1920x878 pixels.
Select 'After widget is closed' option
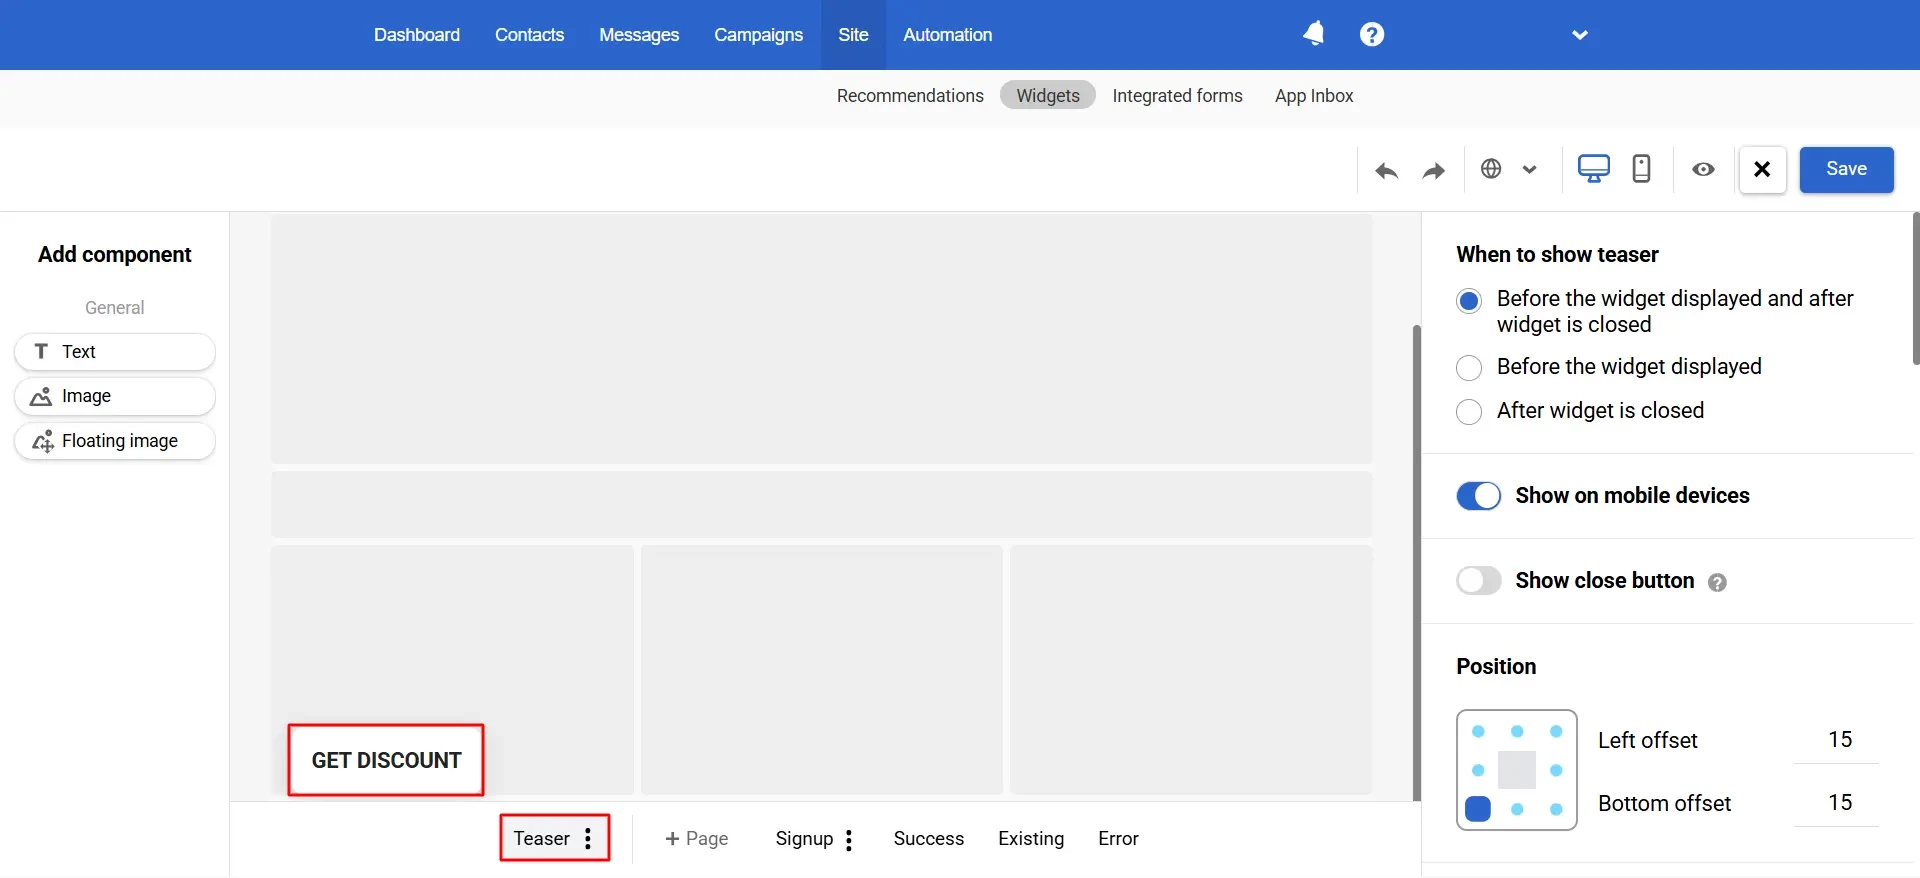click(1469, 412)
